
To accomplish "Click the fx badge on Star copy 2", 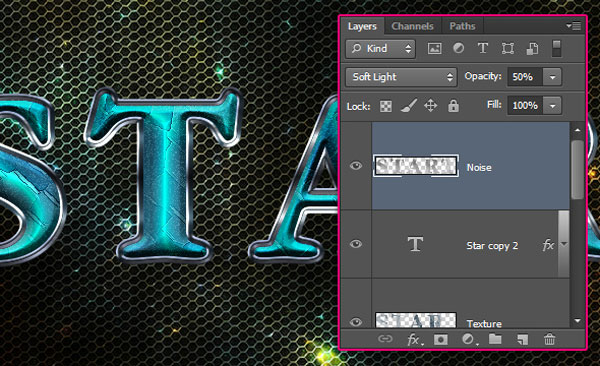I will 548,245.
